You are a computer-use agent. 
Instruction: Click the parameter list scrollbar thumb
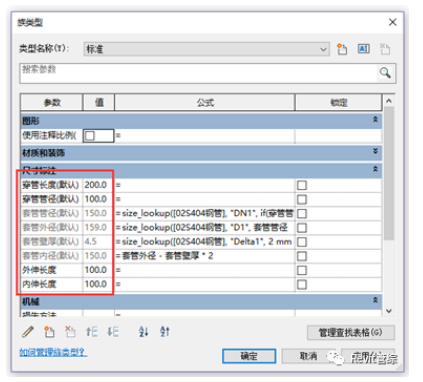coord(389,173)
